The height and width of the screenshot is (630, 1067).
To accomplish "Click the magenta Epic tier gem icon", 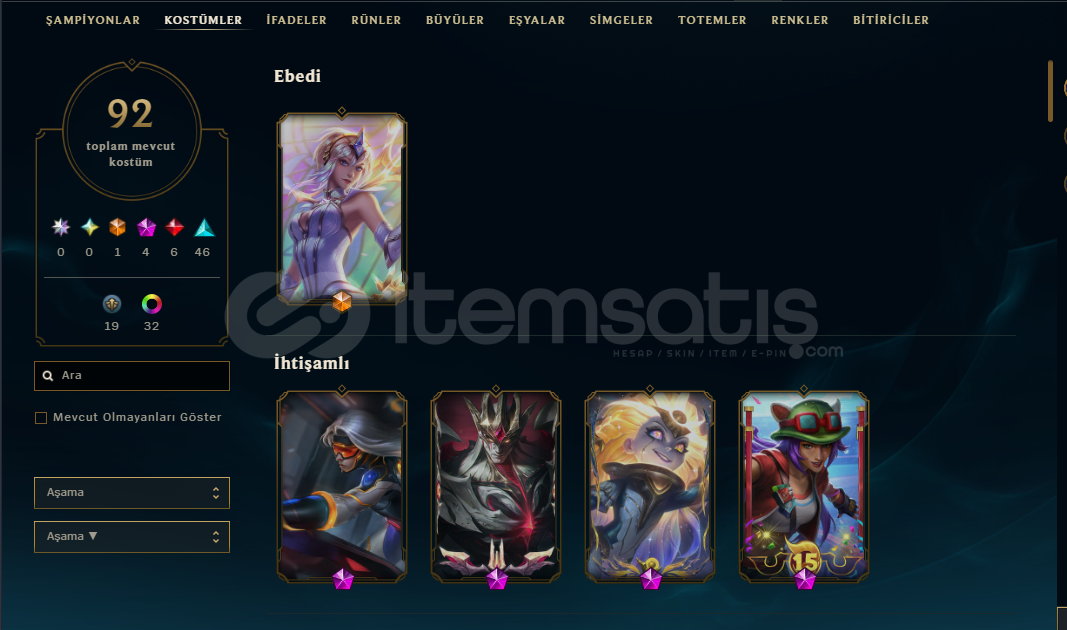I will (146, 227).
